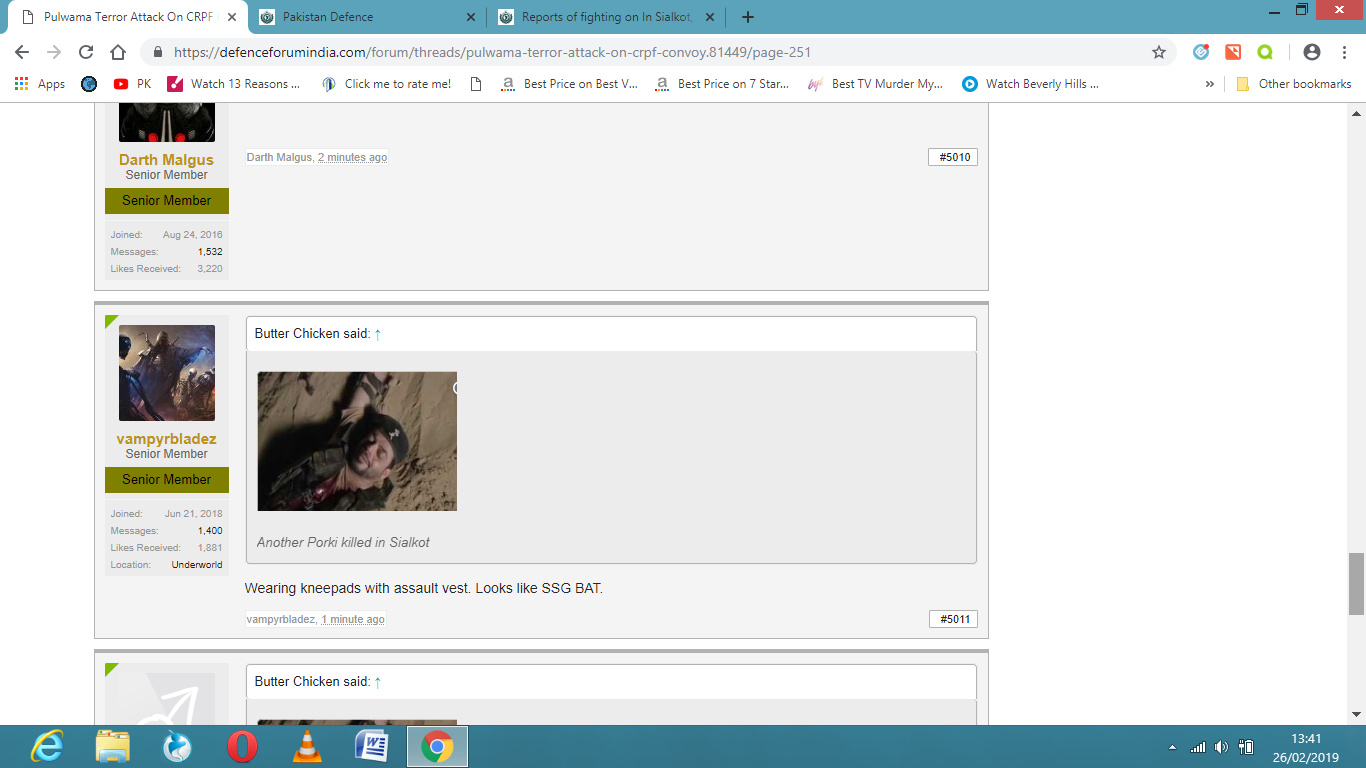Open the network signal tray icon
This screenshot has width=1366, height=768.
1198,747
